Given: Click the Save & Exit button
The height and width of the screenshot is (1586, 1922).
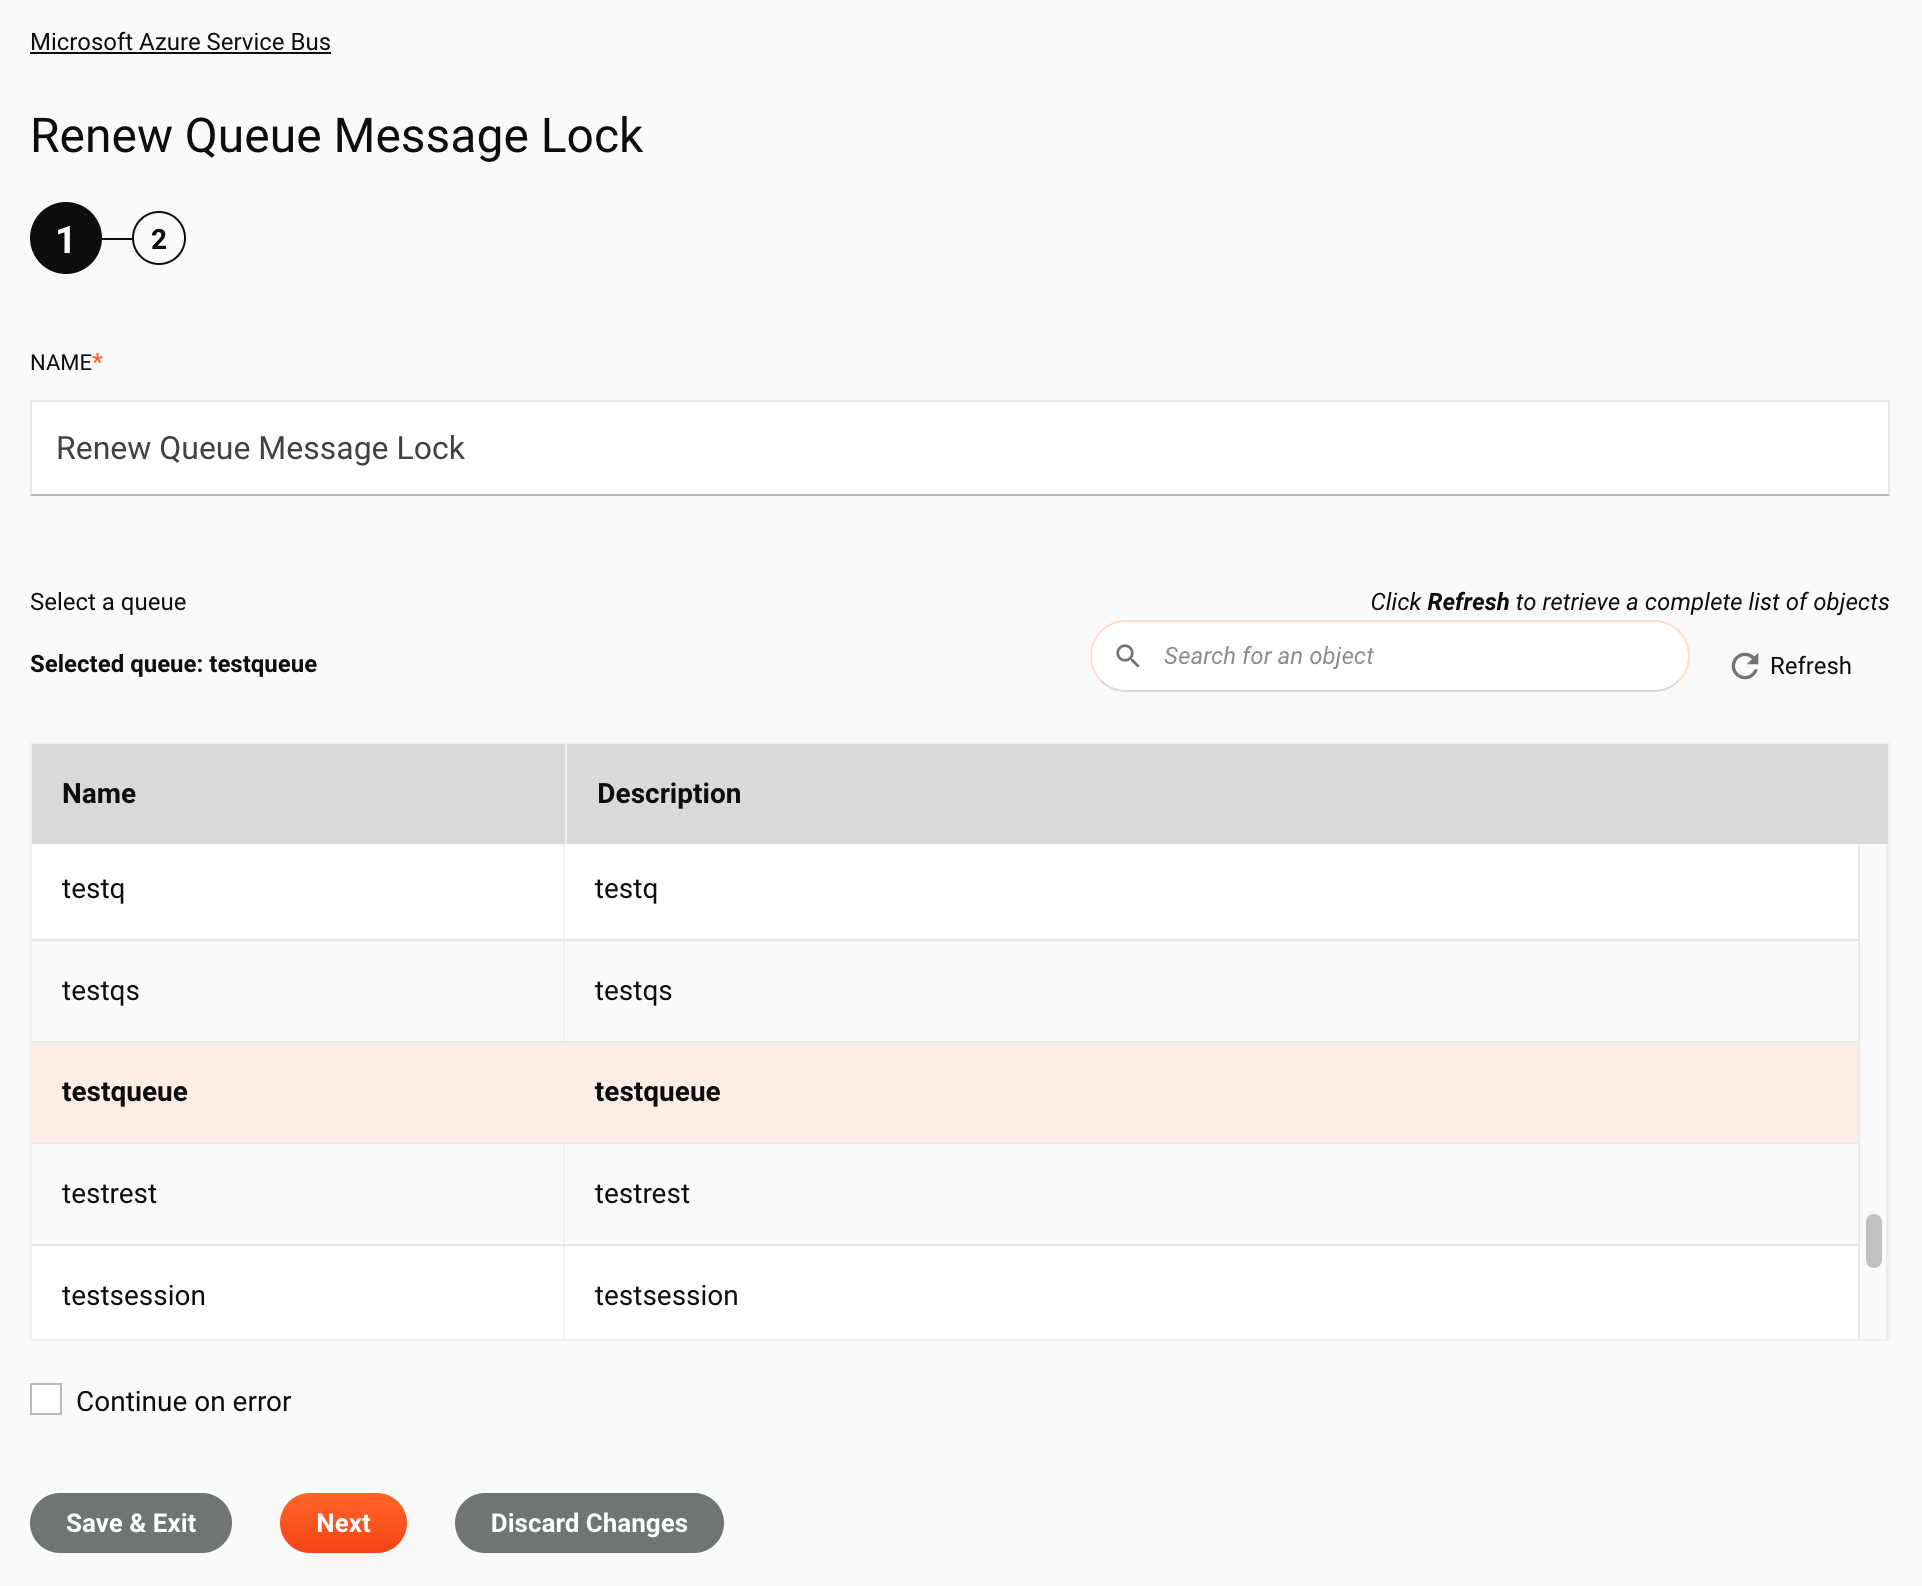Looking at the screenshot, I should pyautogui.click(x=131, y=1522).
